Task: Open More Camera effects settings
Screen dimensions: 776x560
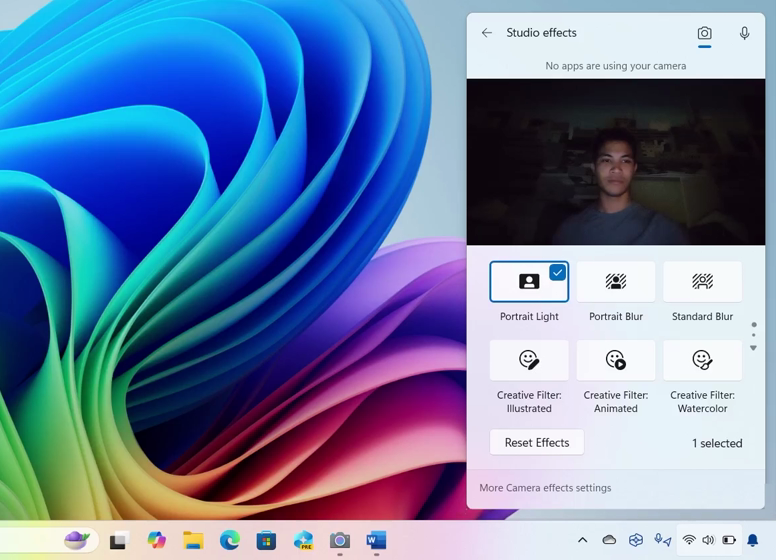Action: (545, 488)
